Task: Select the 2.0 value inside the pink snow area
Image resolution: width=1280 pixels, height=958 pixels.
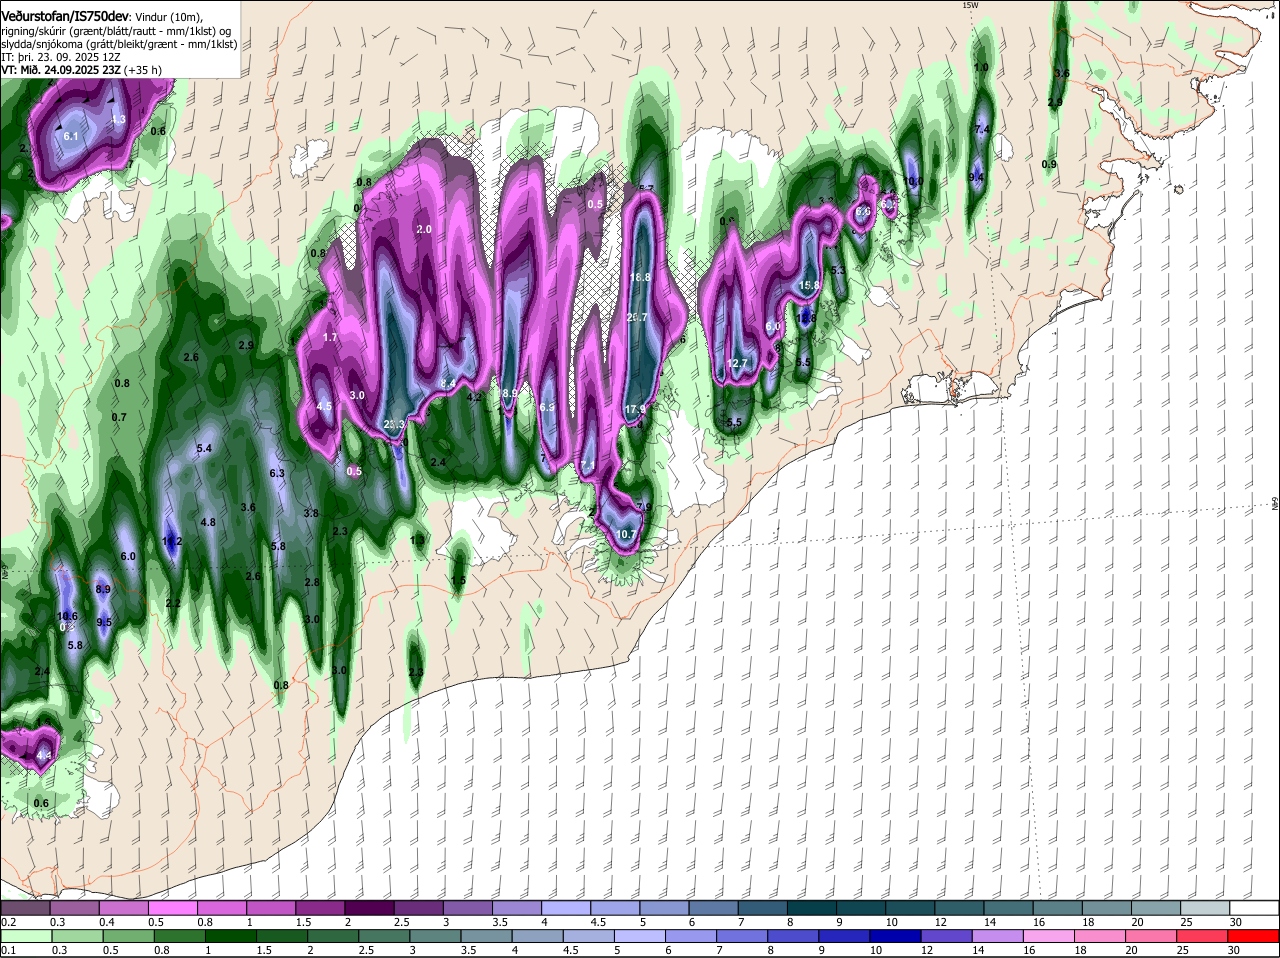Action: (423, 229)
